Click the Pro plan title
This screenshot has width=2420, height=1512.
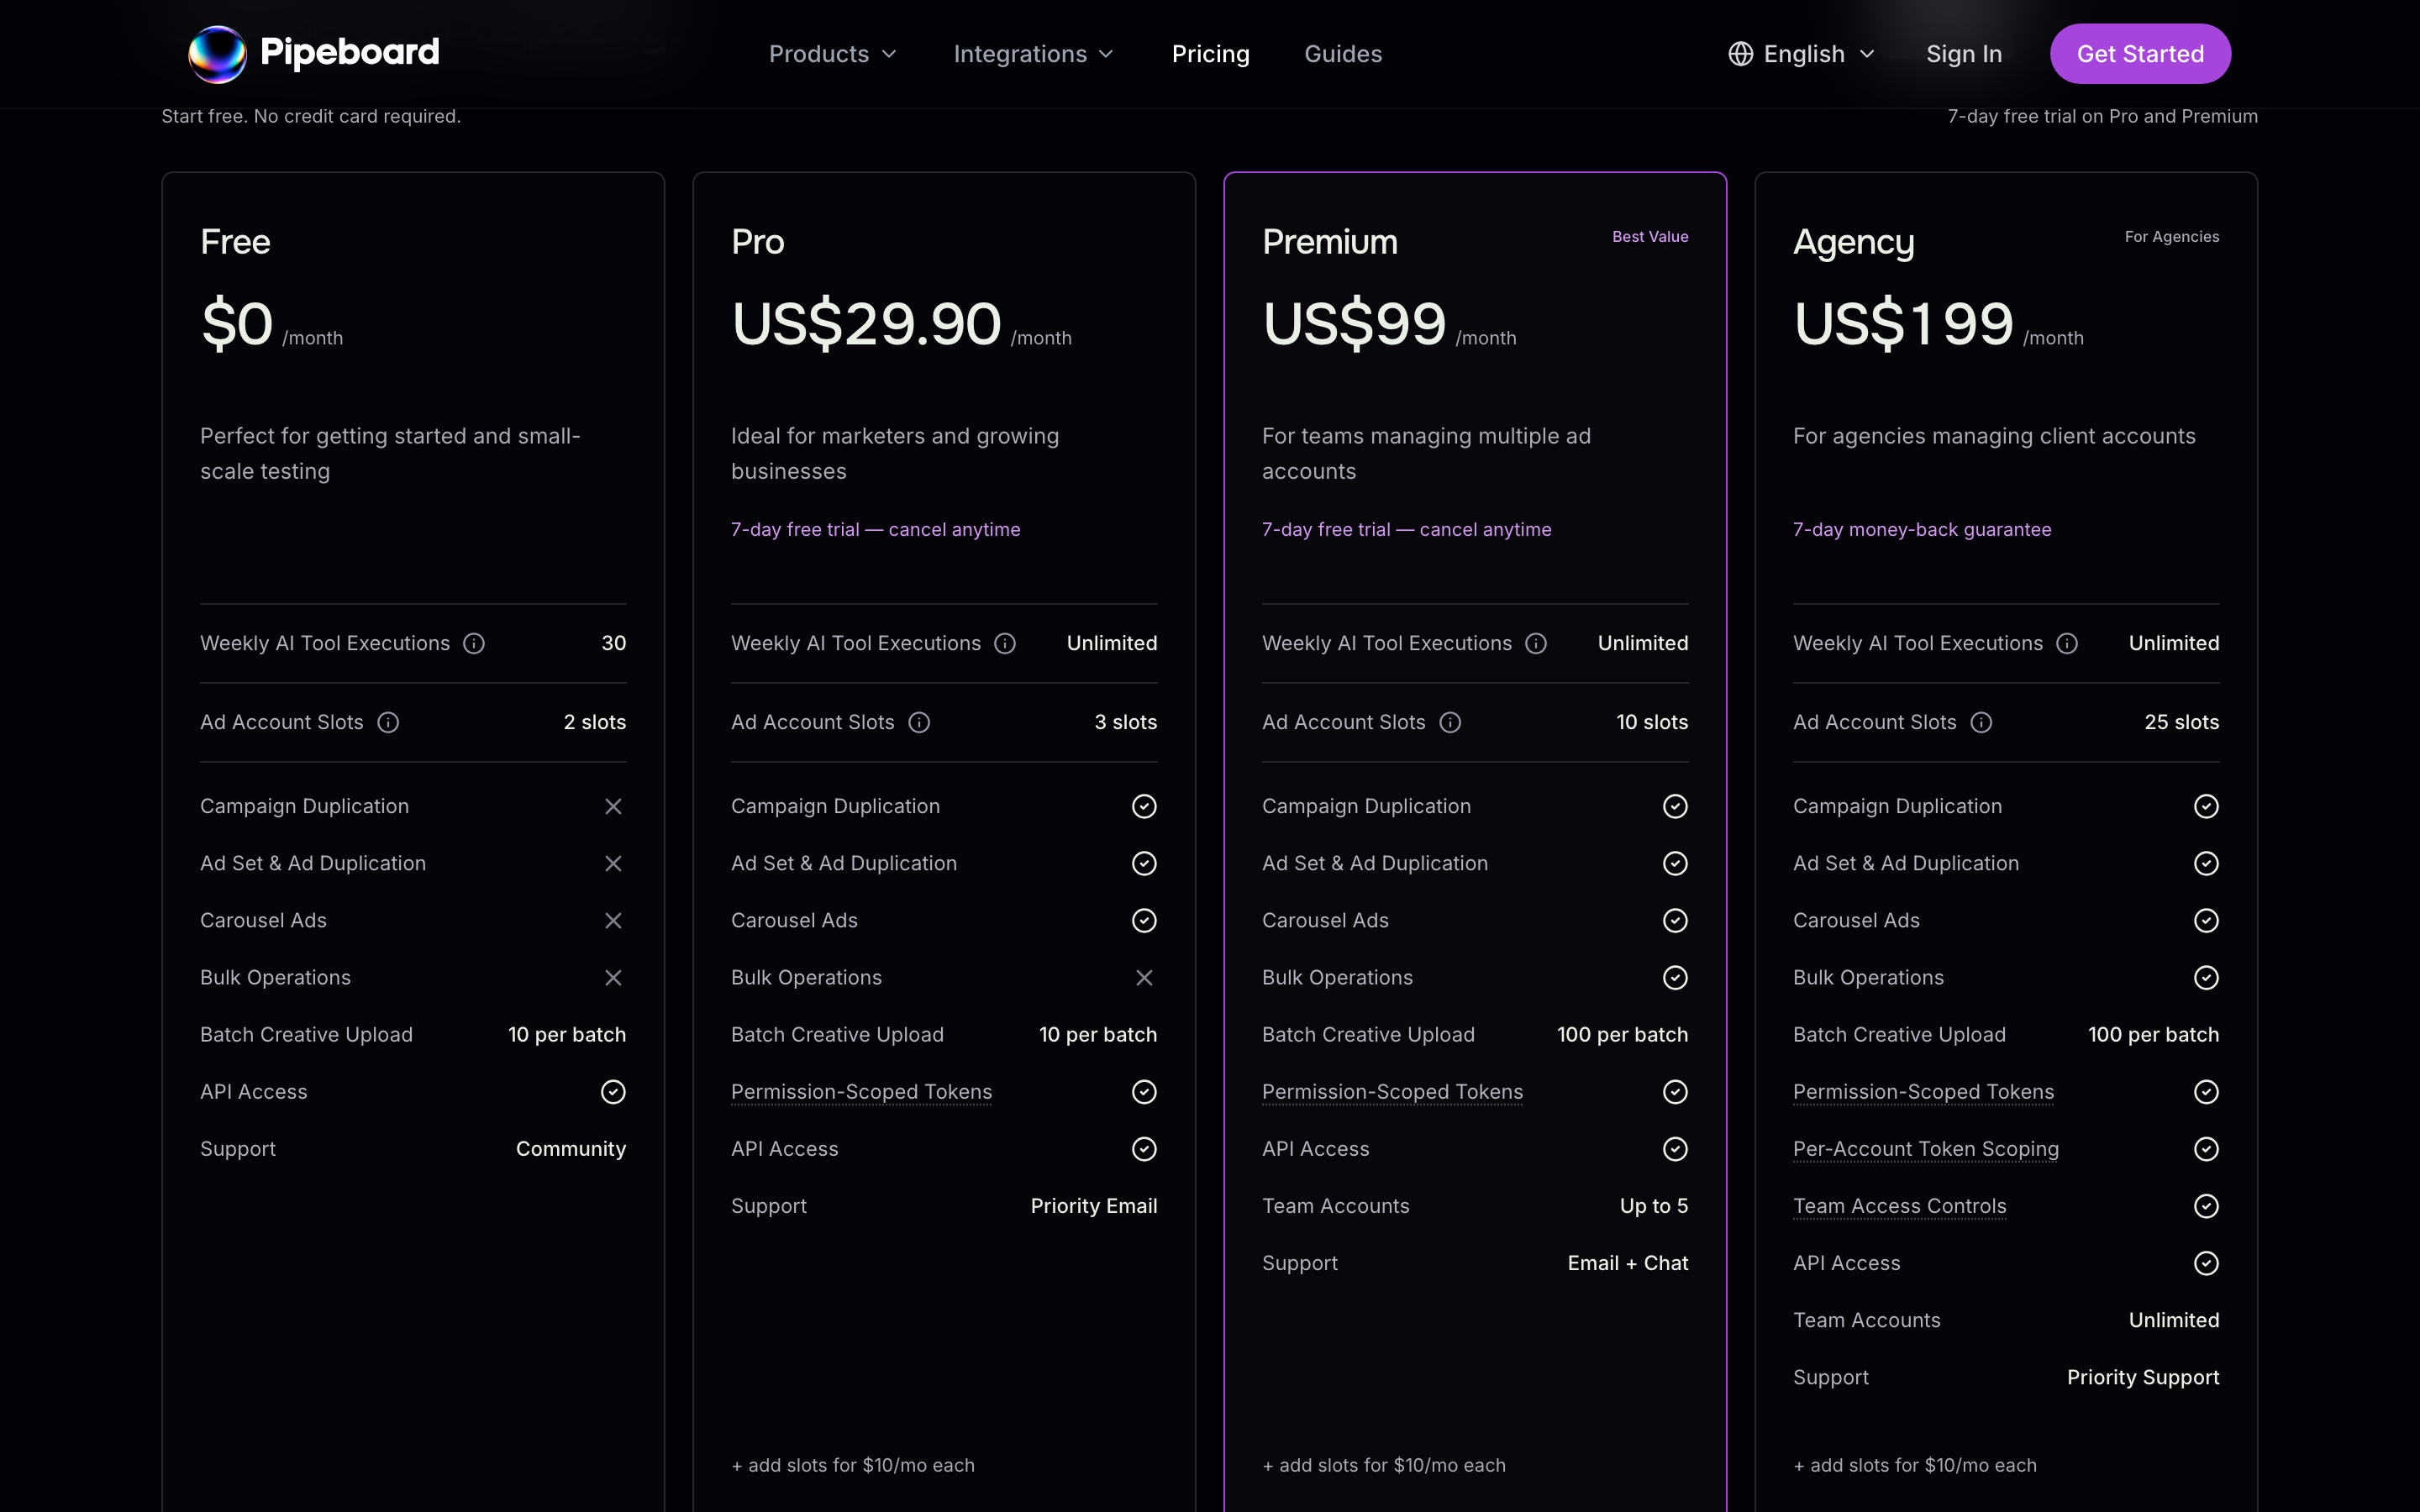coord(757,242)
